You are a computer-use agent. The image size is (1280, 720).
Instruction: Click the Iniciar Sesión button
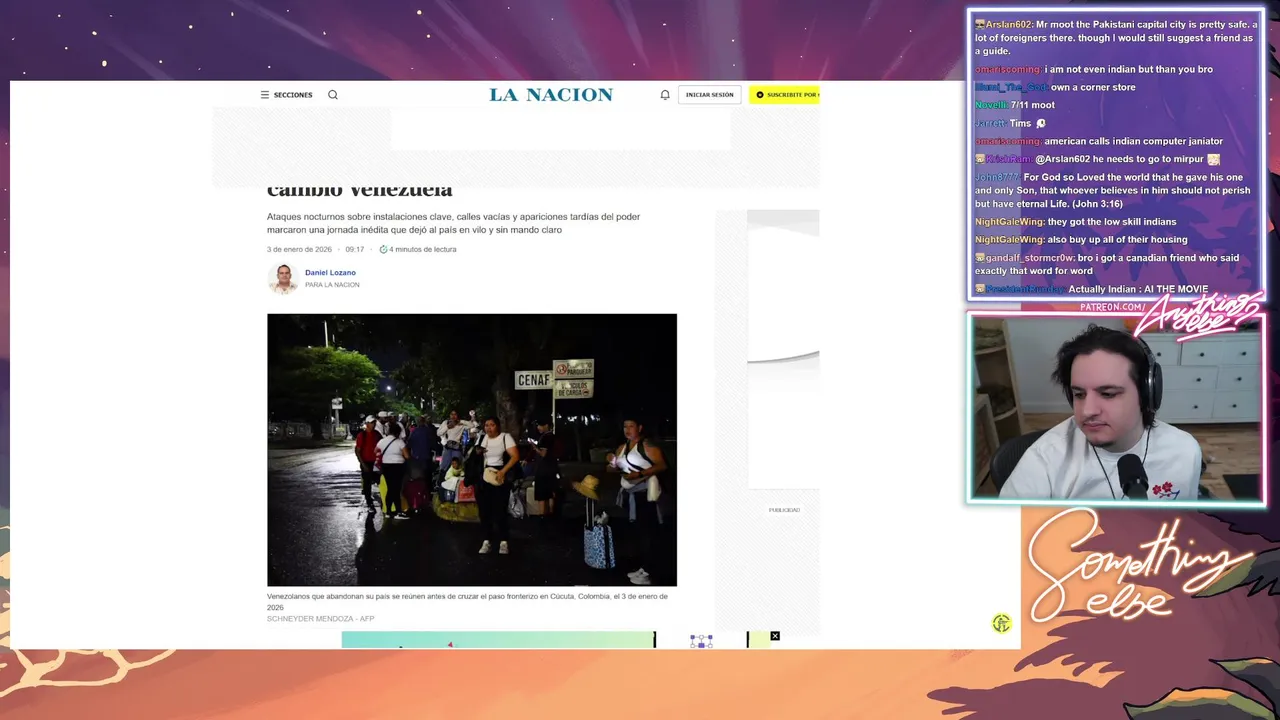click(x=709, y=95)
